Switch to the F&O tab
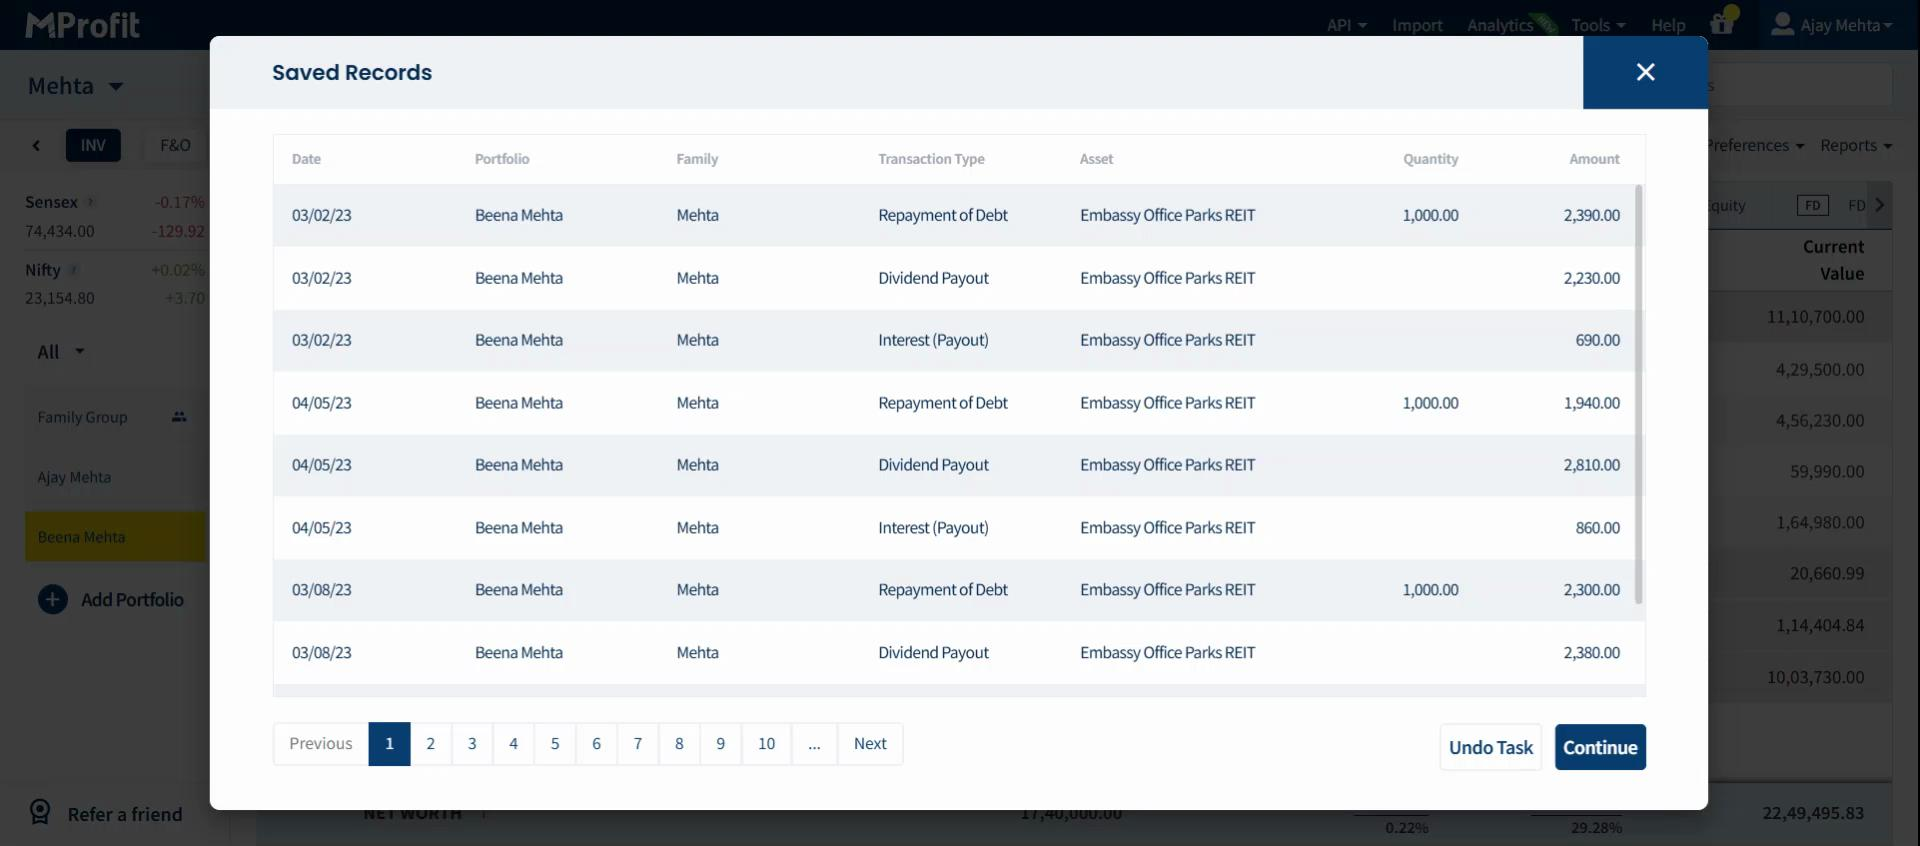Viewport: 1920px width, 846px height. (175, 145)
